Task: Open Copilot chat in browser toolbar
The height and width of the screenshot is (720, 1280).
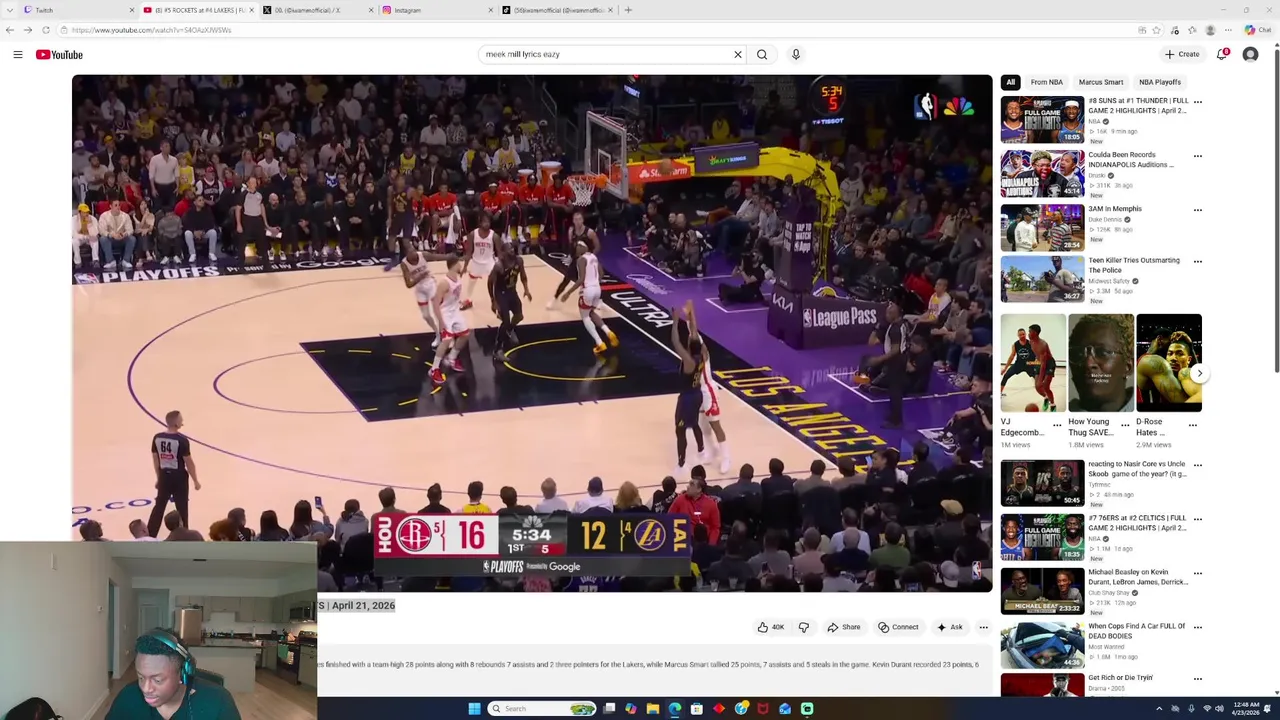Action: [1257, 30]
